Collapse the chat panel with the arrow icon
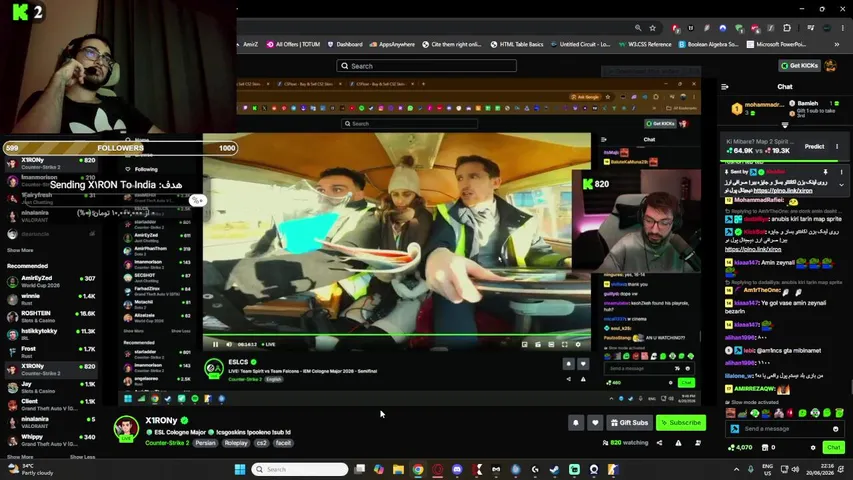The image size is (853, 480). tap(725, 87)
